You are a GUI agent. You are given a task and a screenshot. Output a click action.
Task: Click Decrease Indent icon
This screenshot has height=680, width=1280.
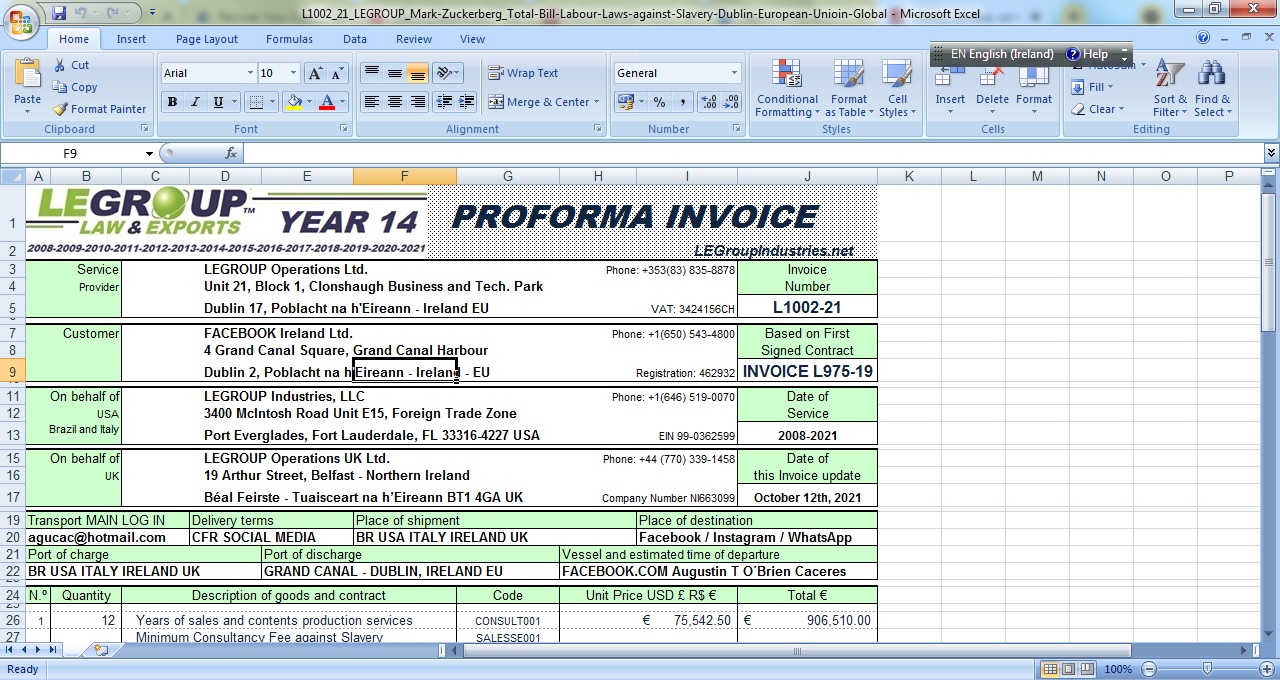coord(444,102)
